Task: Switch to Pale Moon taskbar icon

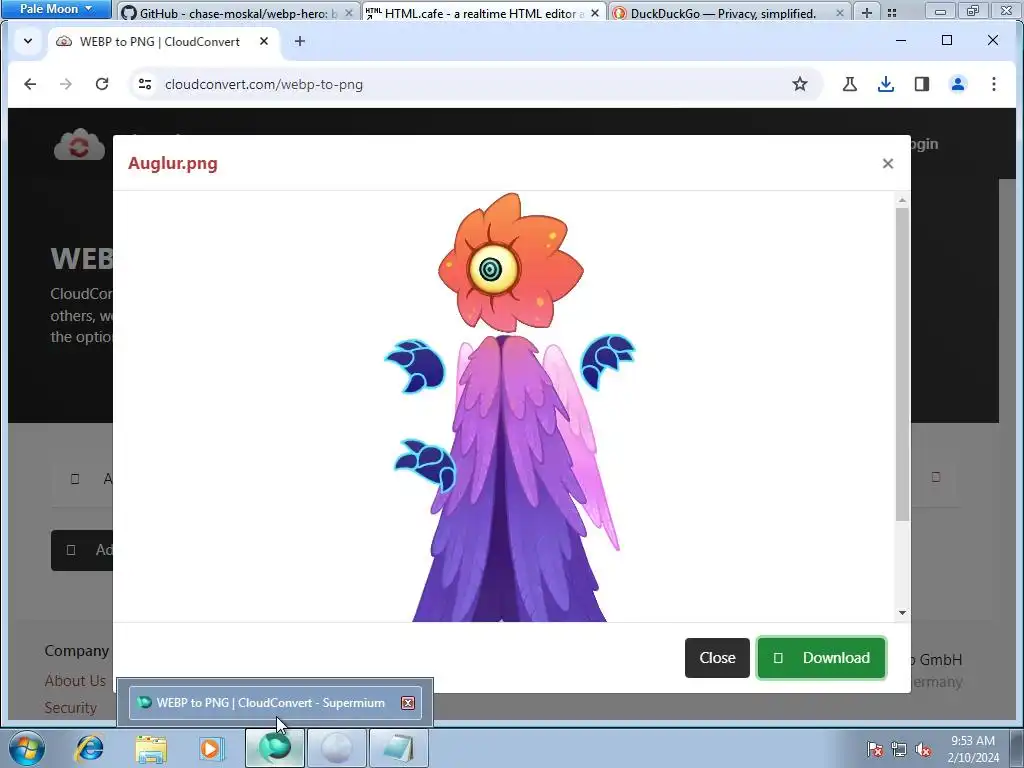Action: pos(337,748)
